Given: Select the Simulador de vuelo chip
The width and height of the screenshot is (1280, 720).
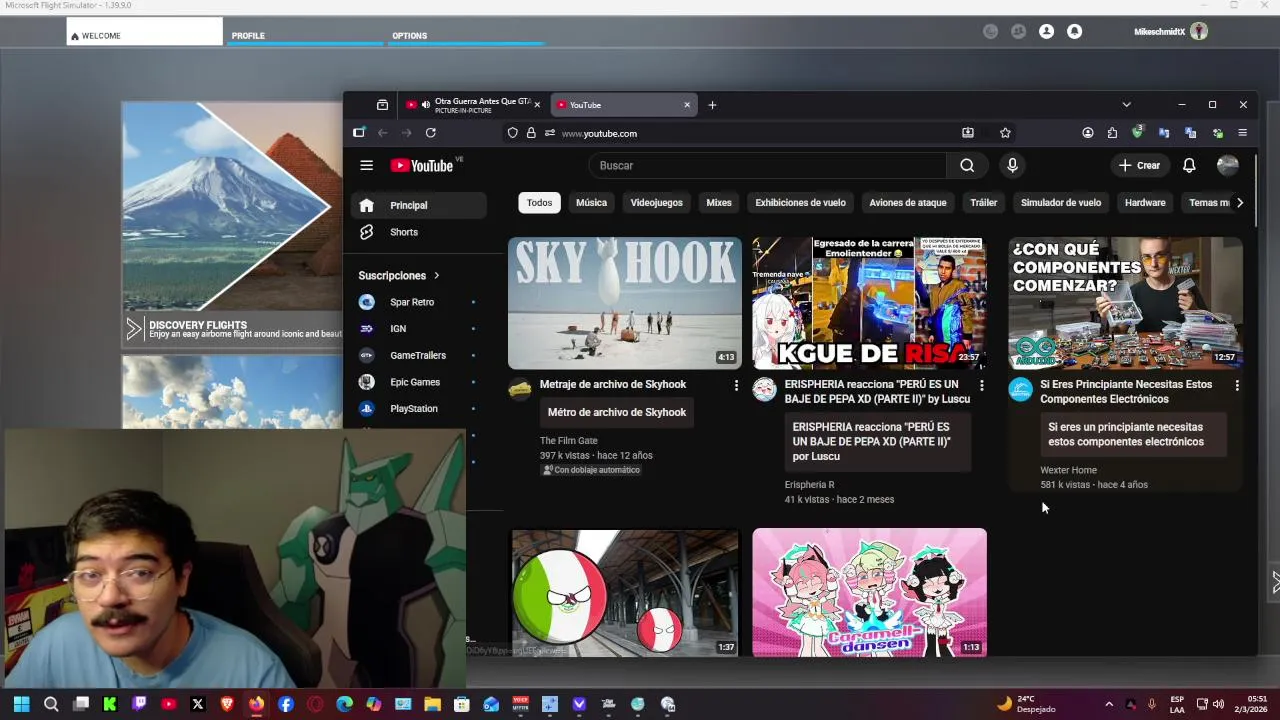Looking at the screenshot, I should tap(1060, 203).
